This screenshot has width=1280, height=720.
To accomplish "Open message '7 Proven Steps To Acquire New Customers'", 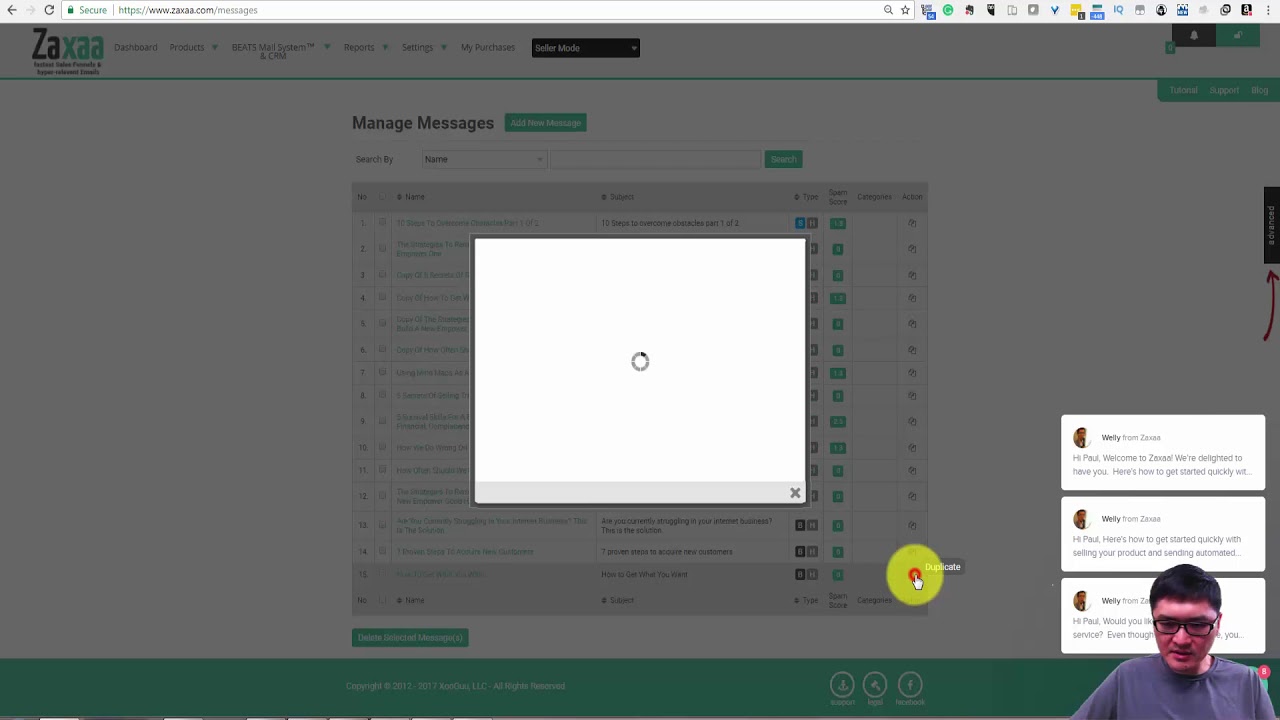I will 465,552.
